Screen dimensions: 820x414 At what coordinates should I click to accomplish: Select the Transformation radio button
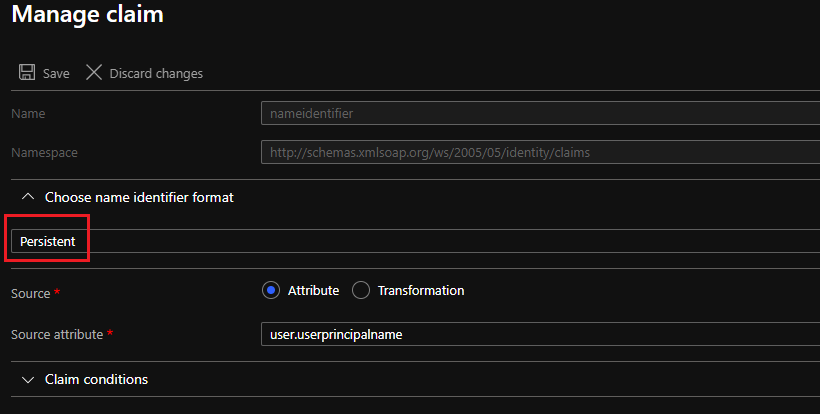tap(361, 290)
